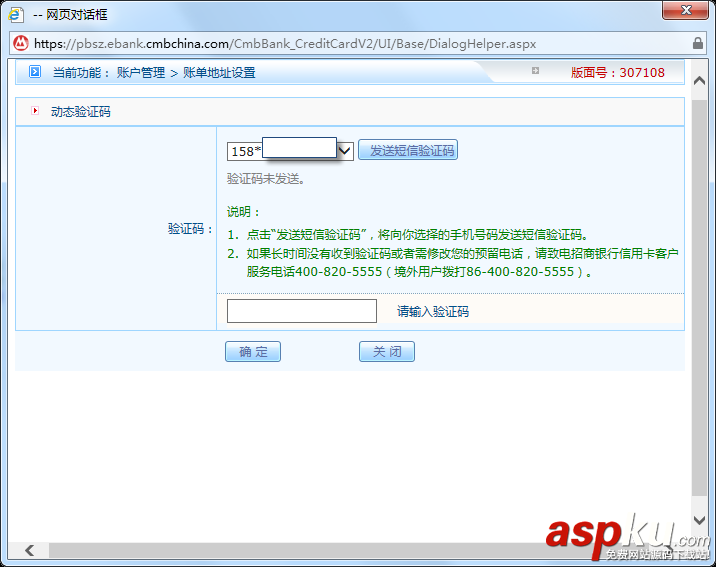Click the 关闭 button
The image size is (716, 567).
[387, 352]
